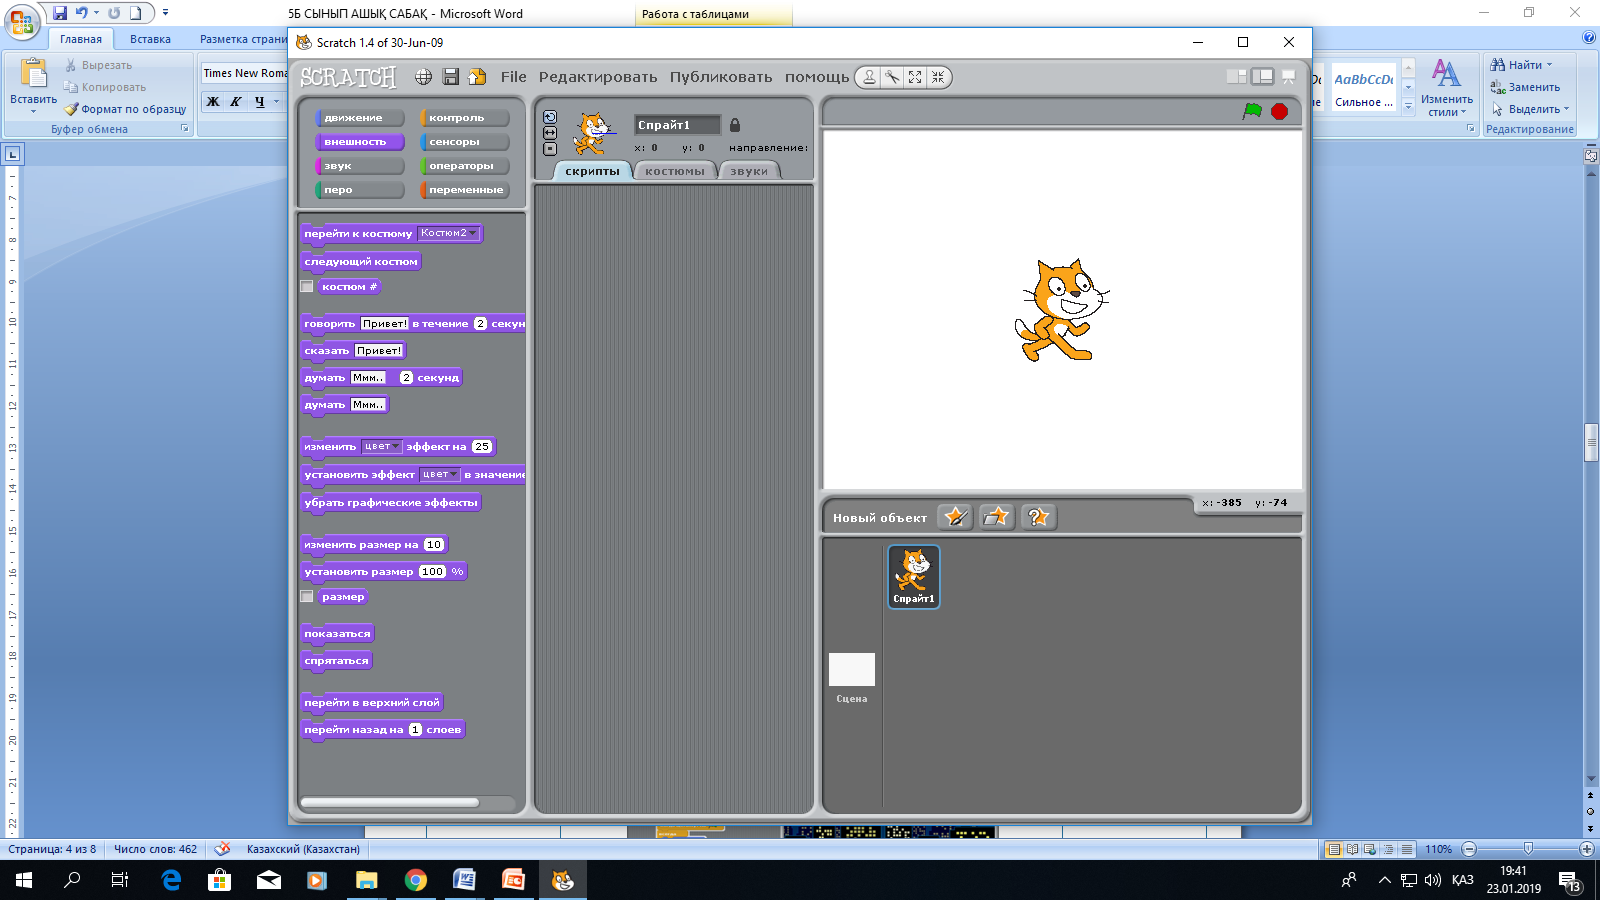Open the Вставка ribbon tab in Word
This screenshot has height=900, width=1600.
[150, 39]
